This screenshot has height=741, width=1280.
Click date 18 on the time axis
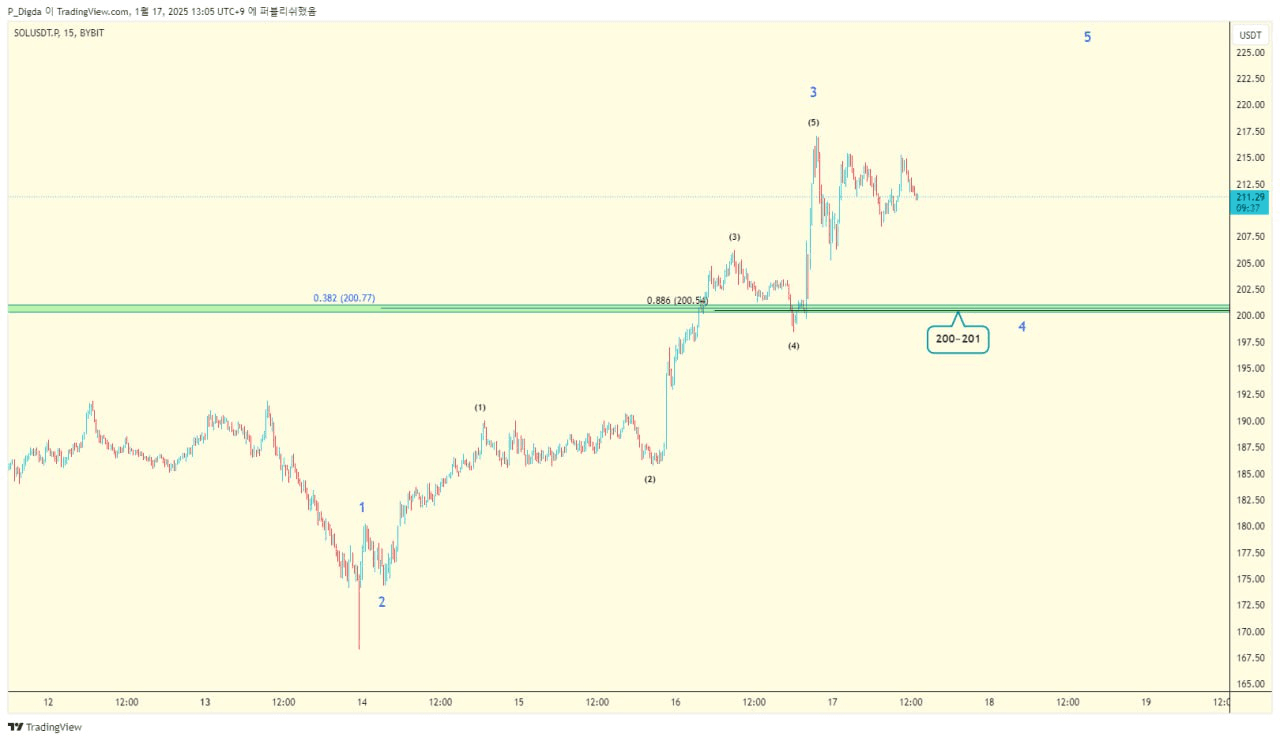[x=989, y=702]
